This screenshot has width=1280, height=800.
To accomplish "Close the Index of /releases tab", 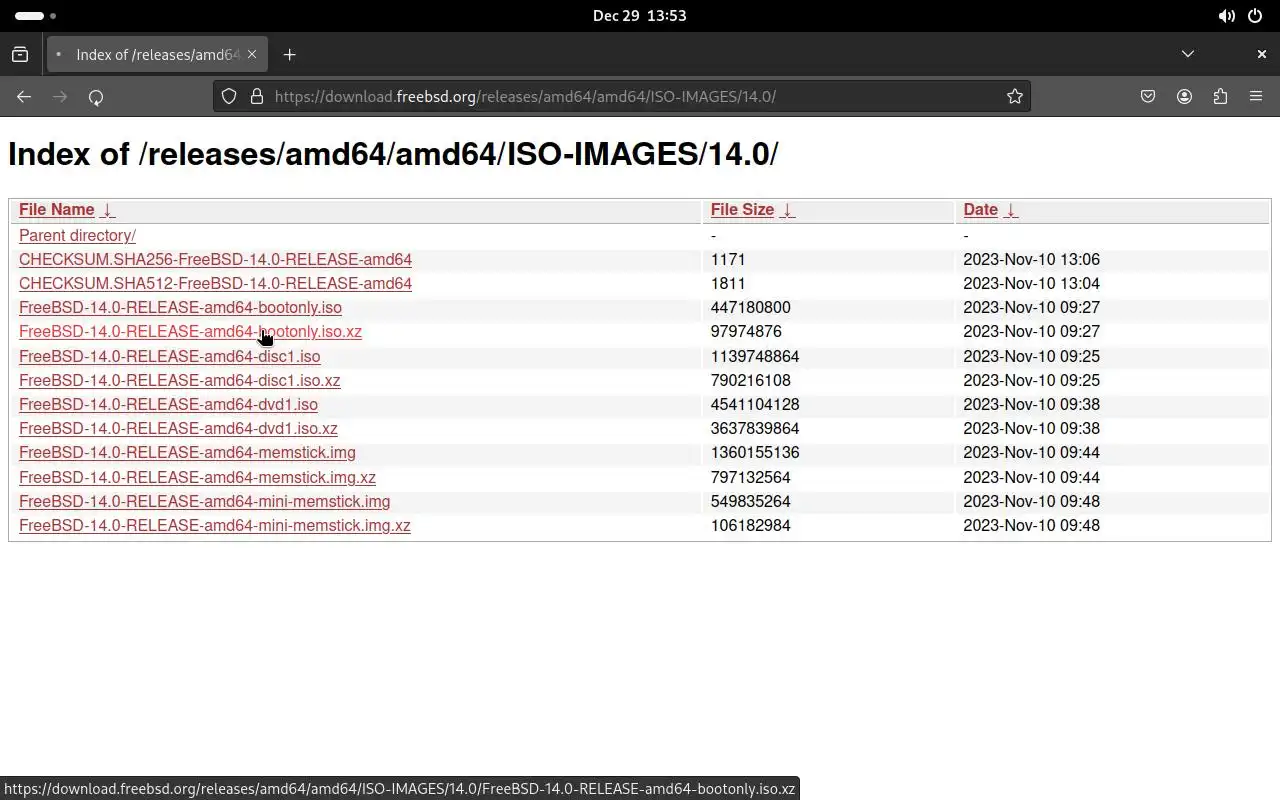I will pyautogui.click(x=252, y=54).
